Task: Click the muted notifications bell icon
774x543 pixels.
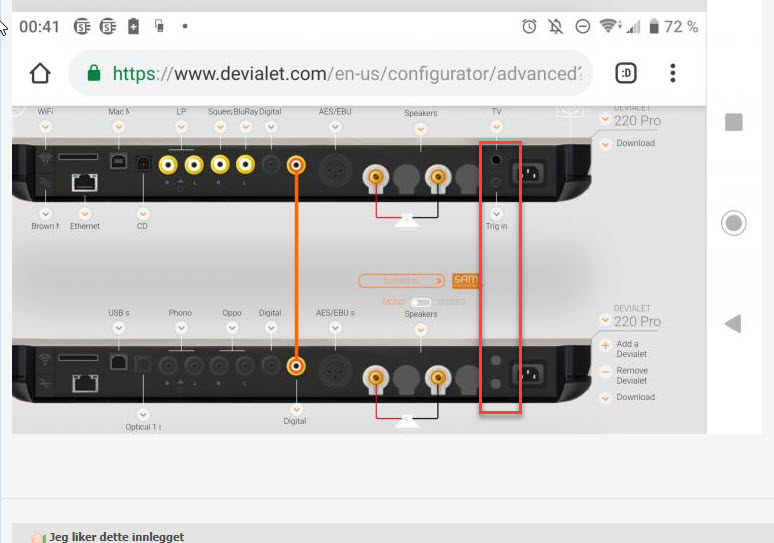Action: click(556, 26)
